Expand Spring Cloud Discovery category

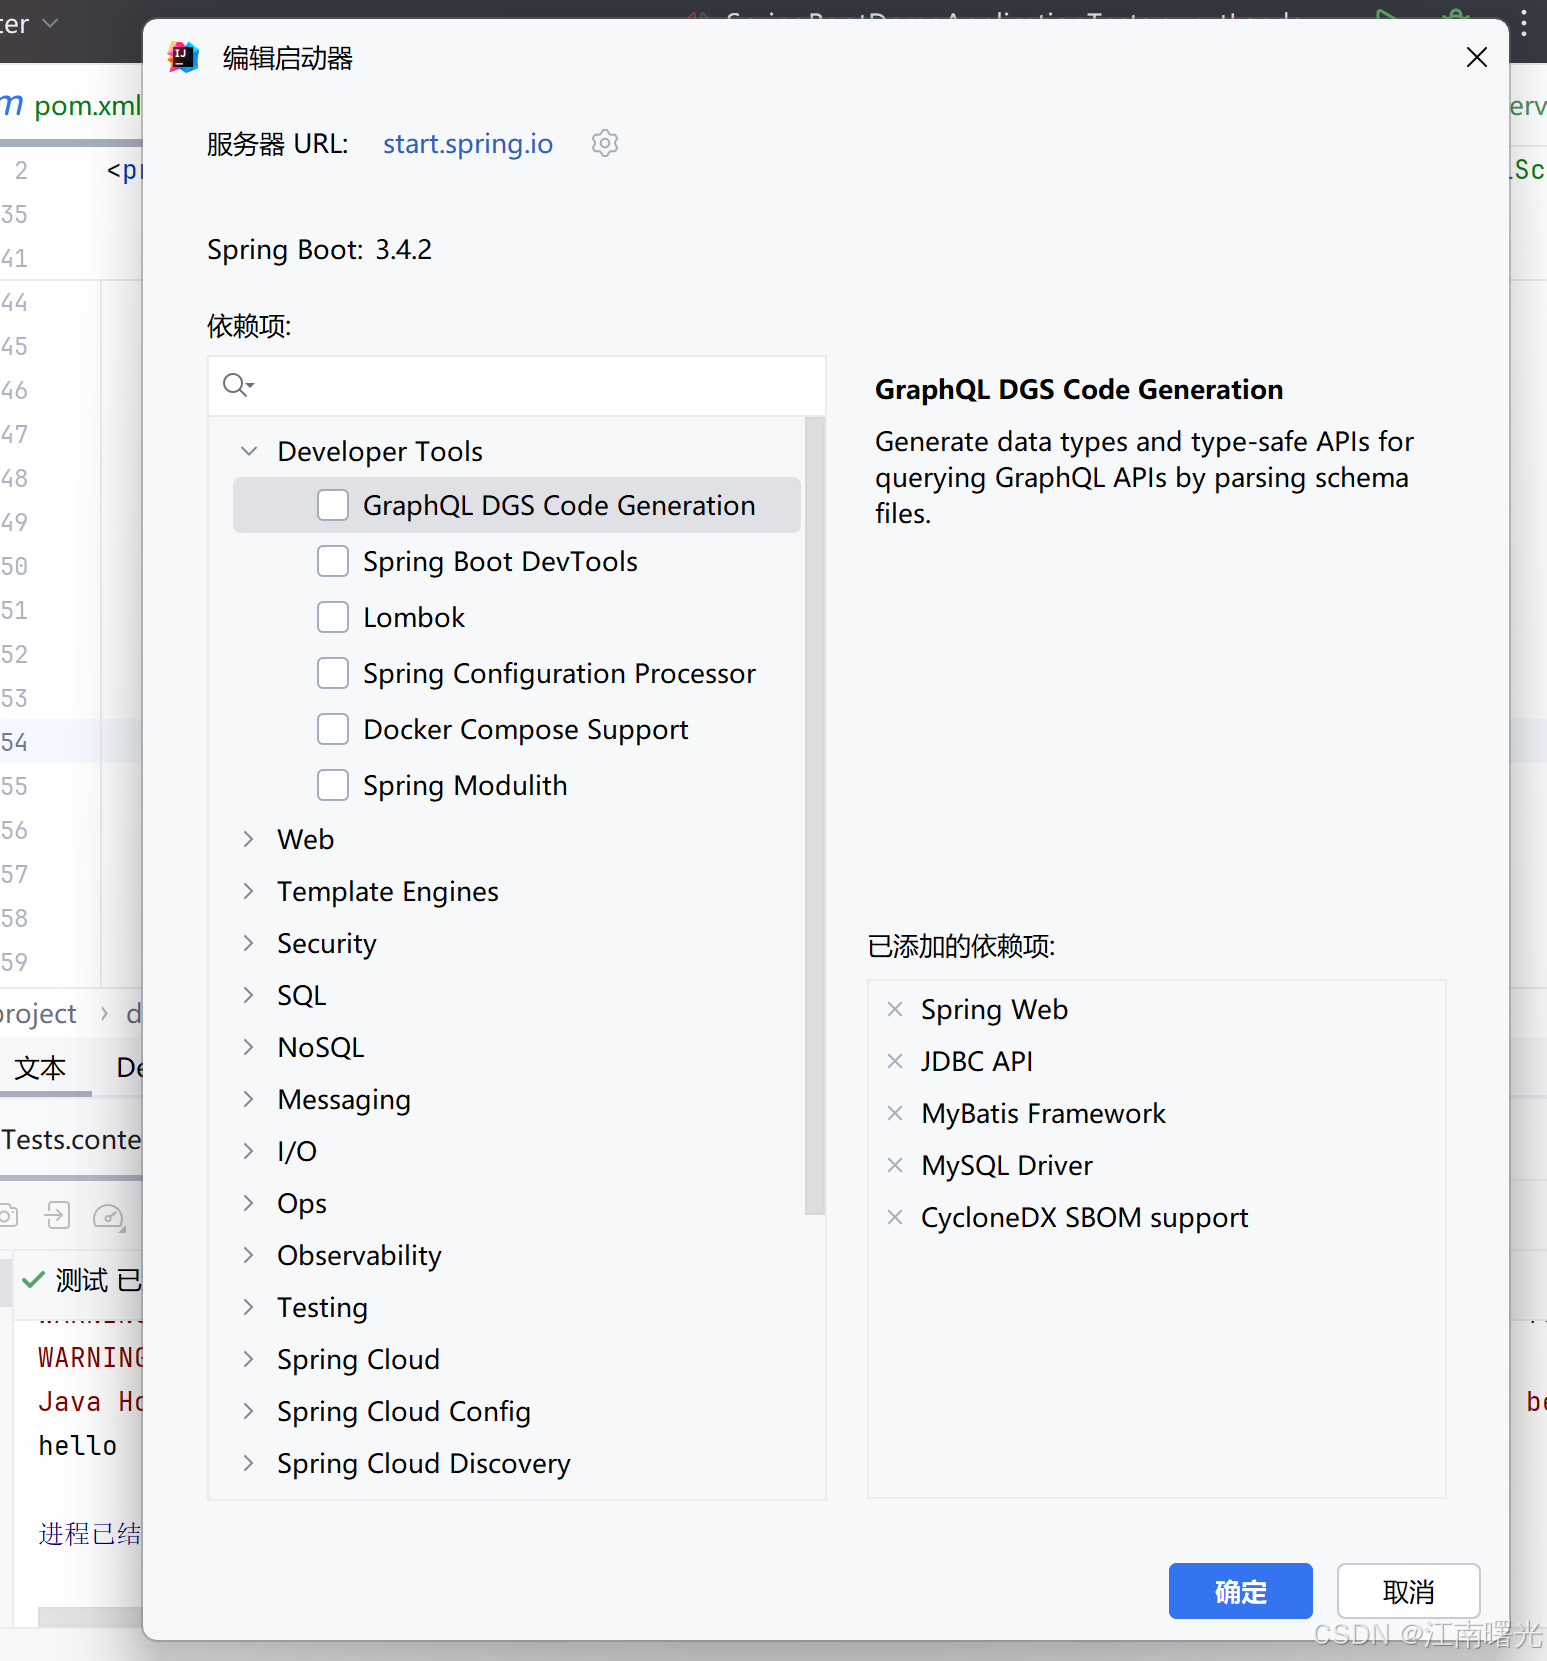(x=249, y=1463)
